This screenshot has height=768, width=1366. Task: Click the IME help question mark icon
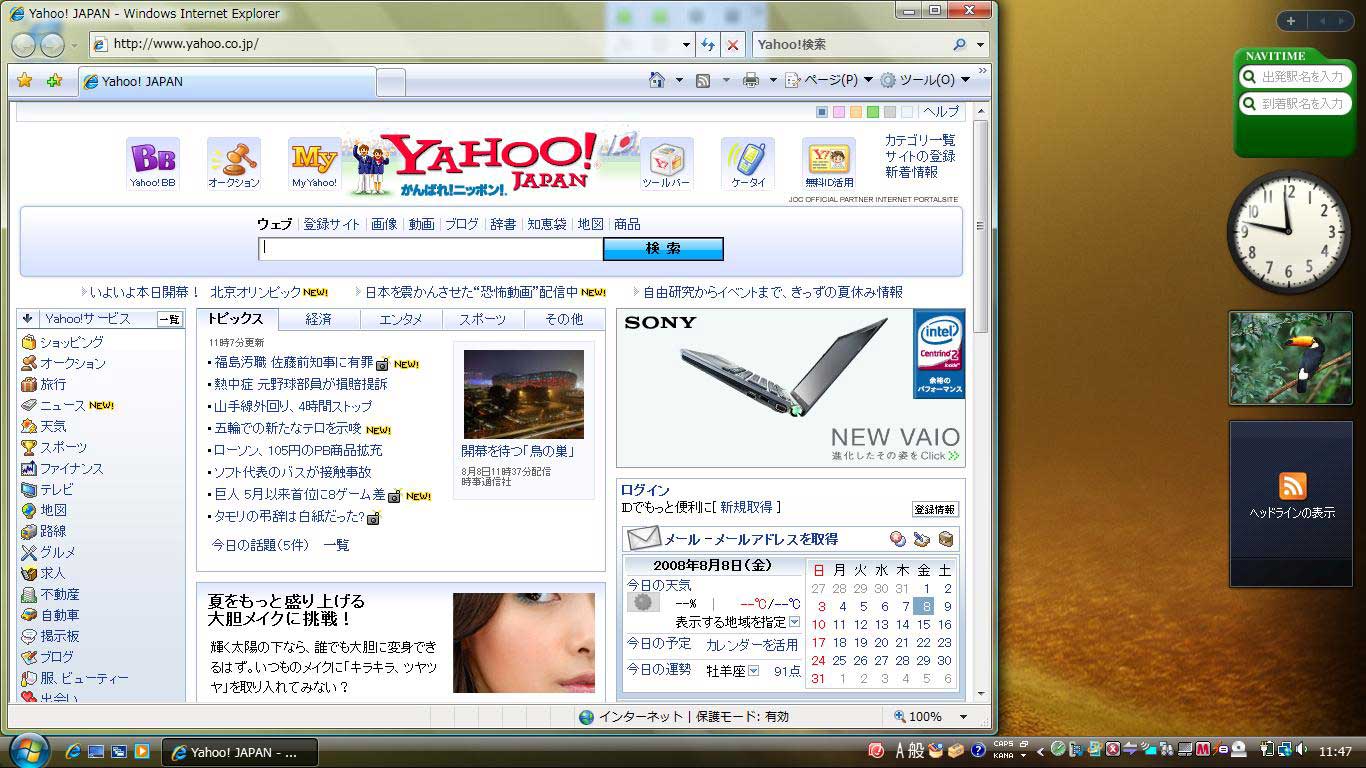[978, 750]
